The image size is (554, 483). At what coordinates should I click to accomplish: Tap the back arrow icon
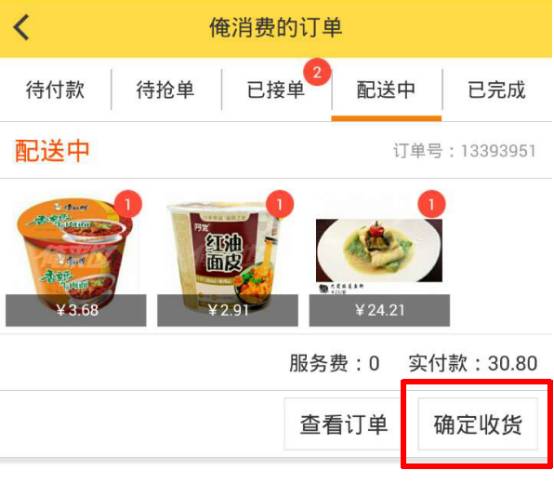21,27
